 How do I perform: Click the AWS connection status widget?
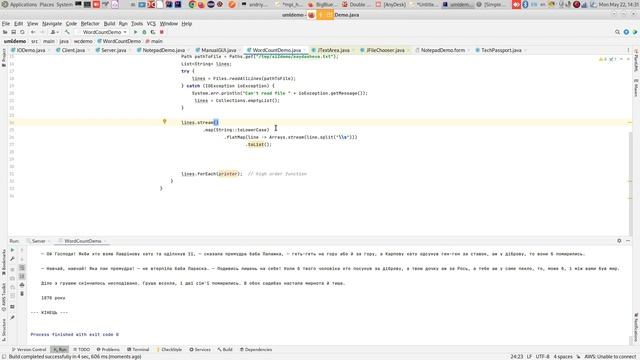[610, 356]
